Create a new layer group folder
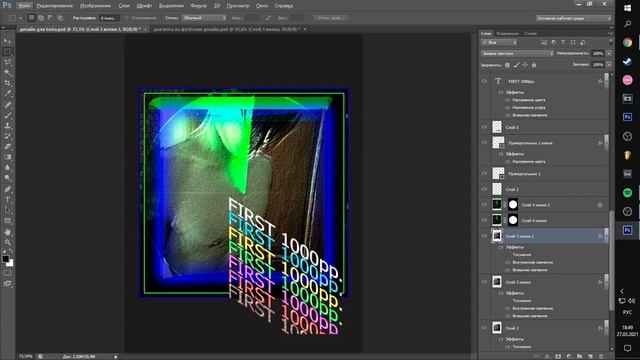The height and width of the screenshot is (360, 640). click(580, 356)
